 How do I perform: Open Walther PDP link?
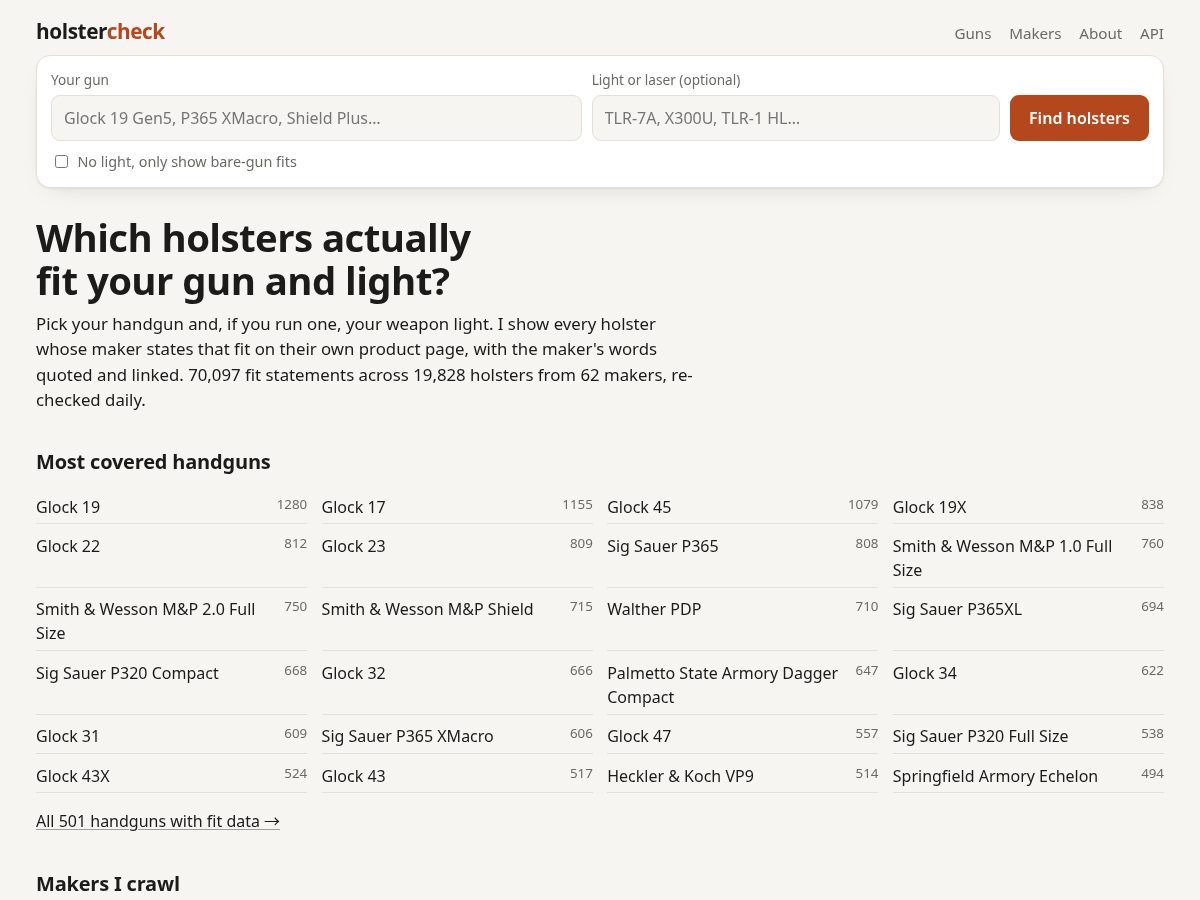click(x=654, y=609)
